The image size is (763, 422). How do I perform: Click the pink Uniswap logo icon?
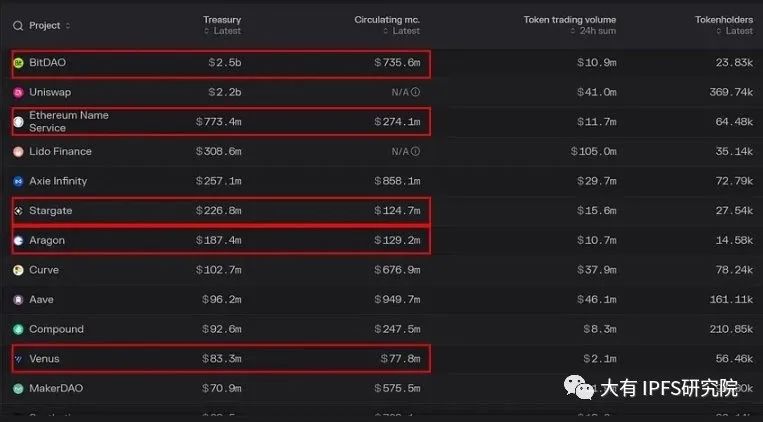[18, 92]
